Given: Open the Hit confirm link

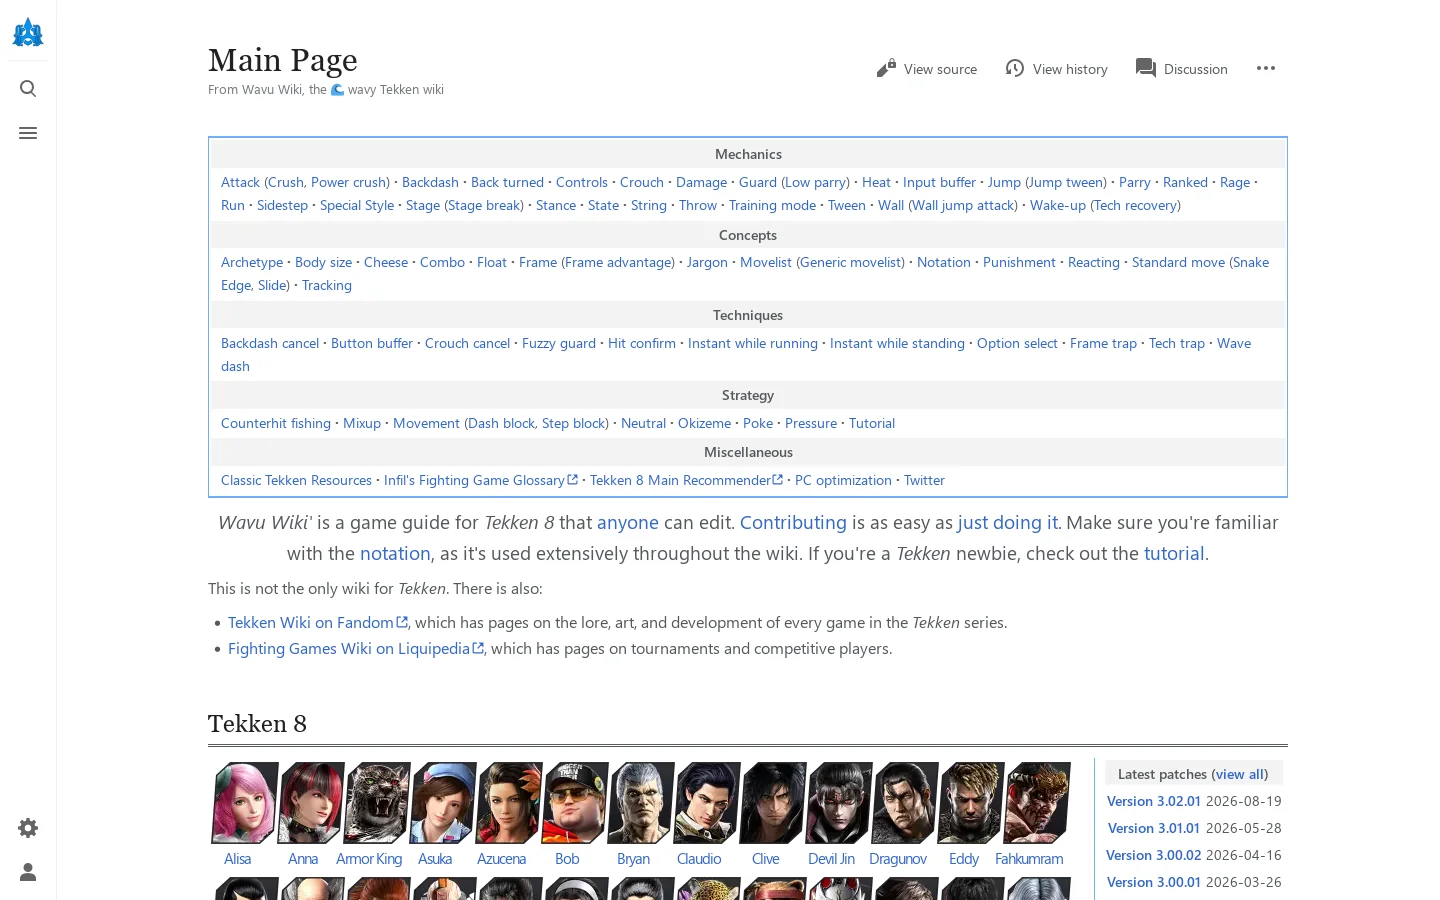Looking at the screenshot, I should click(642, 343).
